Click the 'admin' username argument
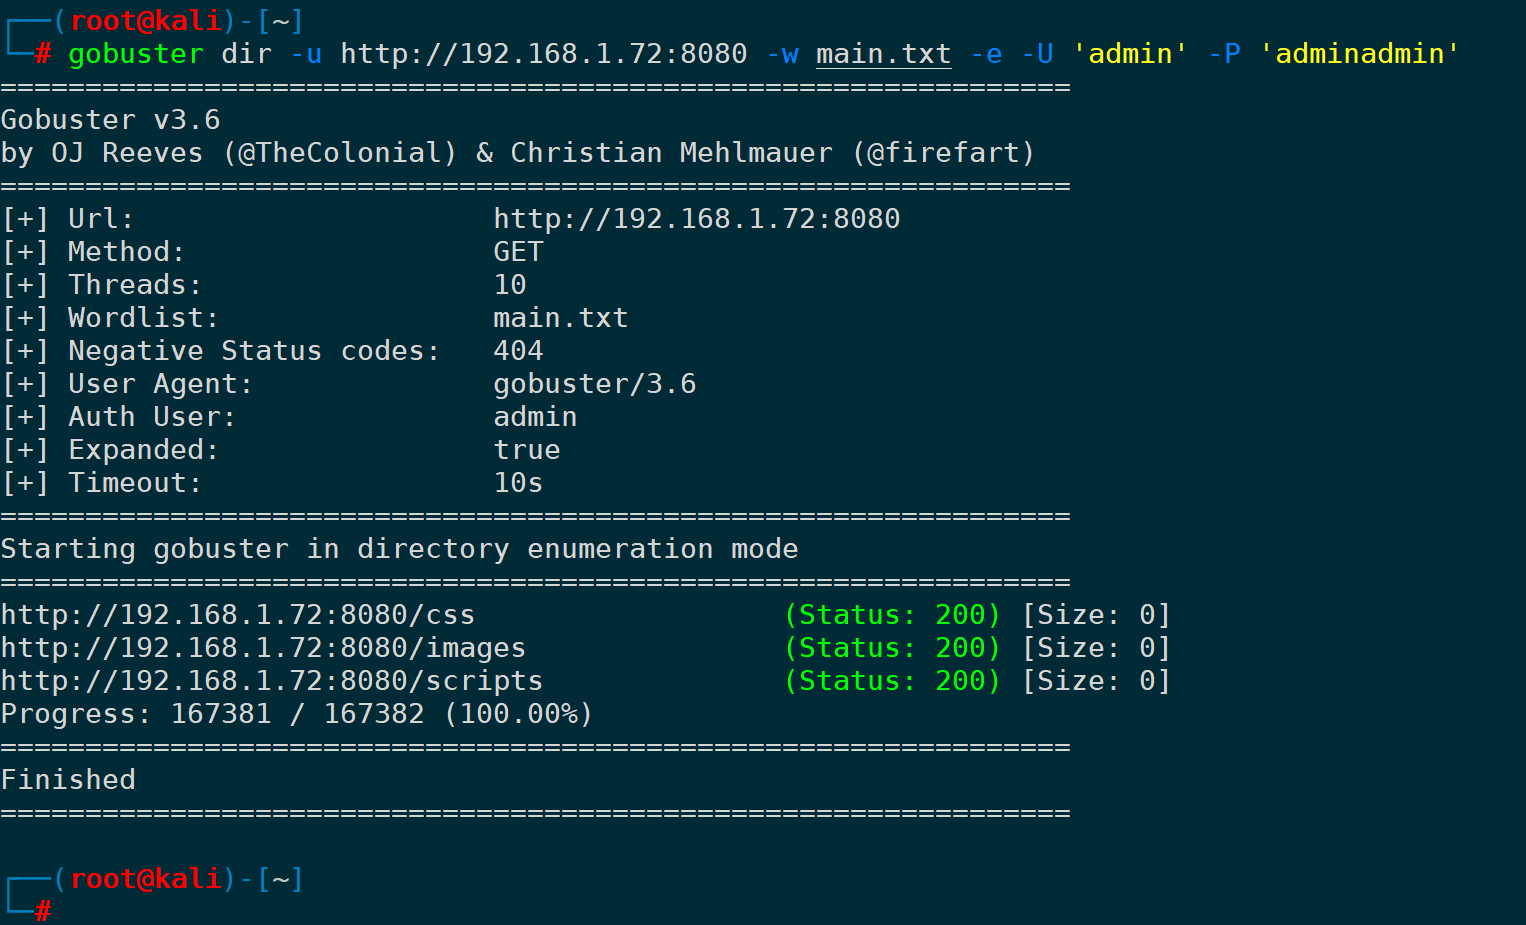Image resolution: width=1526 pixels, height=925 pixels. click(1130, 53)
